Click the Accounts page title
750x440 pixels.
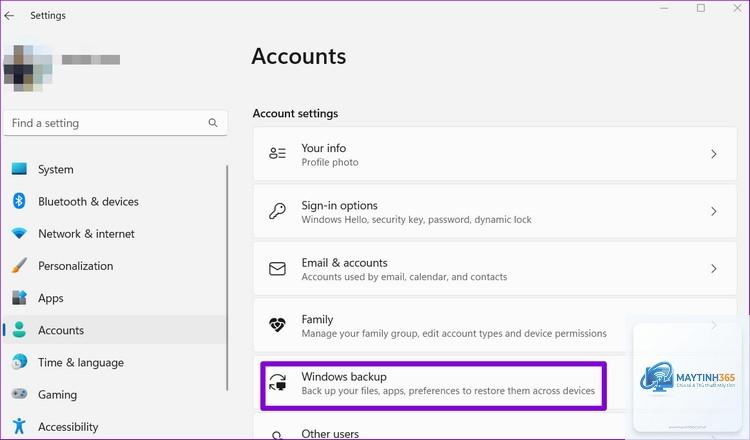(x=298, y=56)
